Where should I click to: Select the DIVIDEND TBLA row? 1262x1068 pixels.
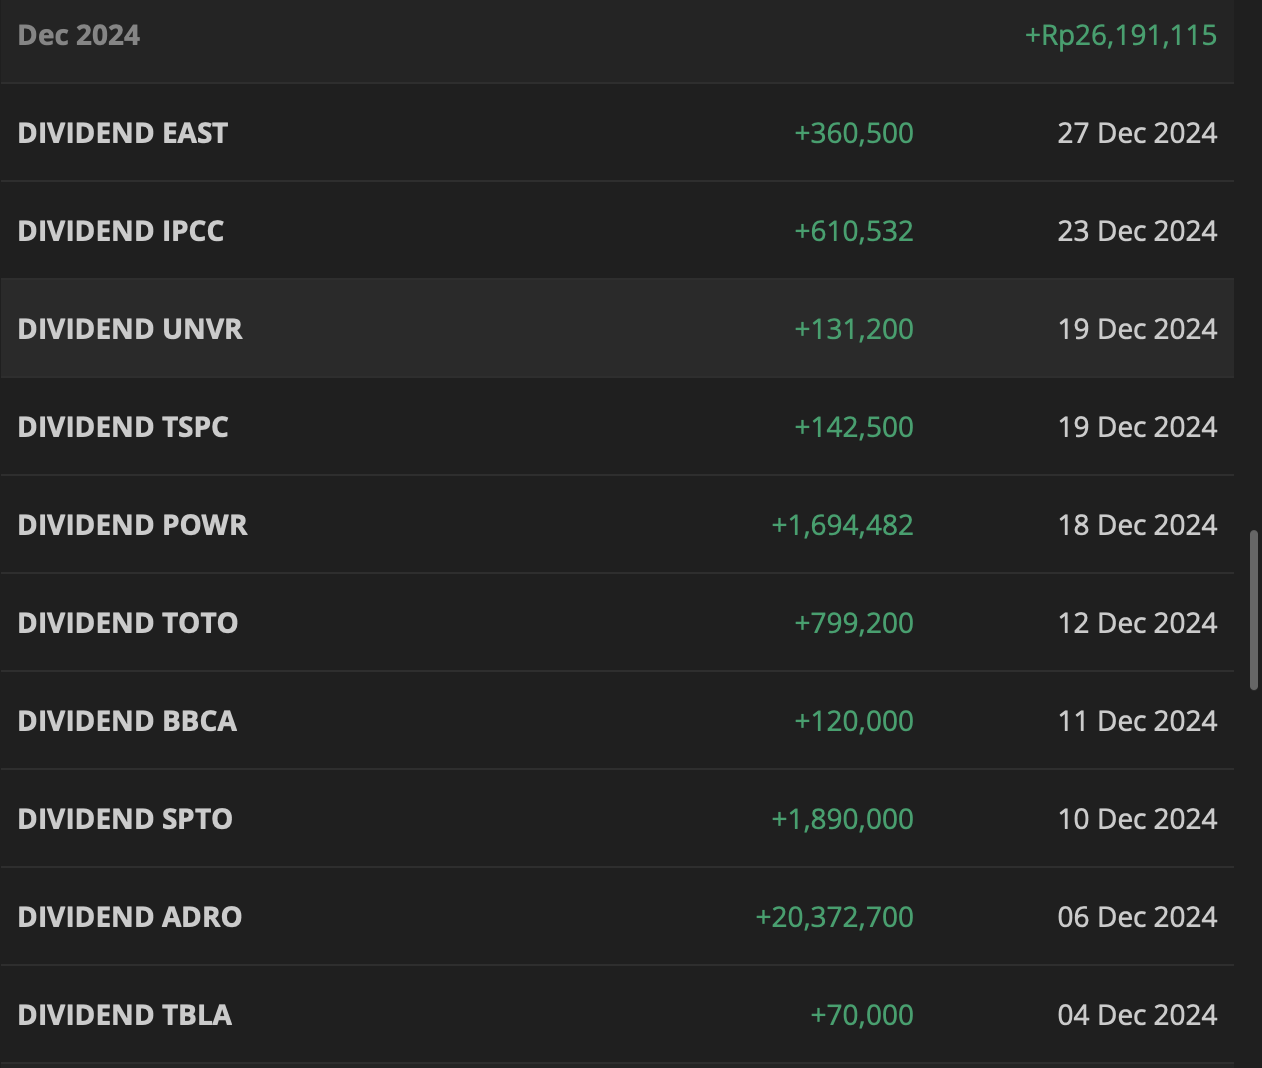(x=125, y=1015)
